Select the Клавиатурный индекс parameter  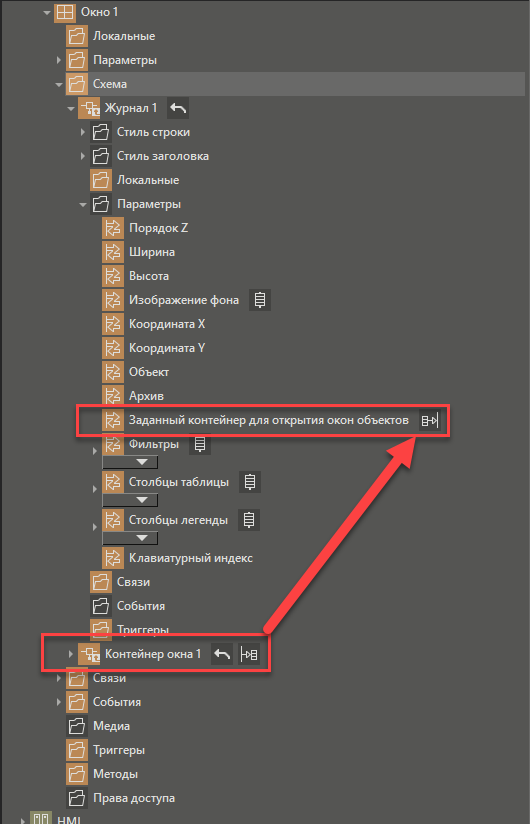191,558
